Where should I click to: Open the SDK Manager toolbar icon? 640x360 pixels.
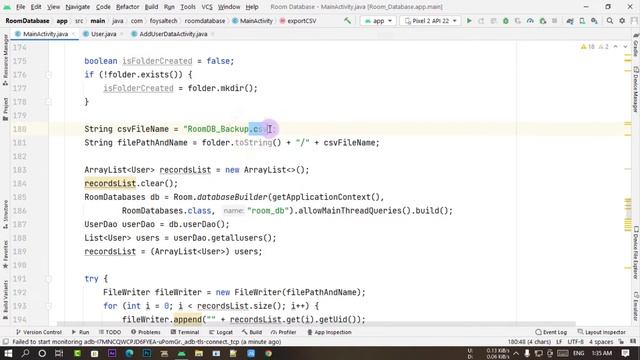click(x=594, y=20)
